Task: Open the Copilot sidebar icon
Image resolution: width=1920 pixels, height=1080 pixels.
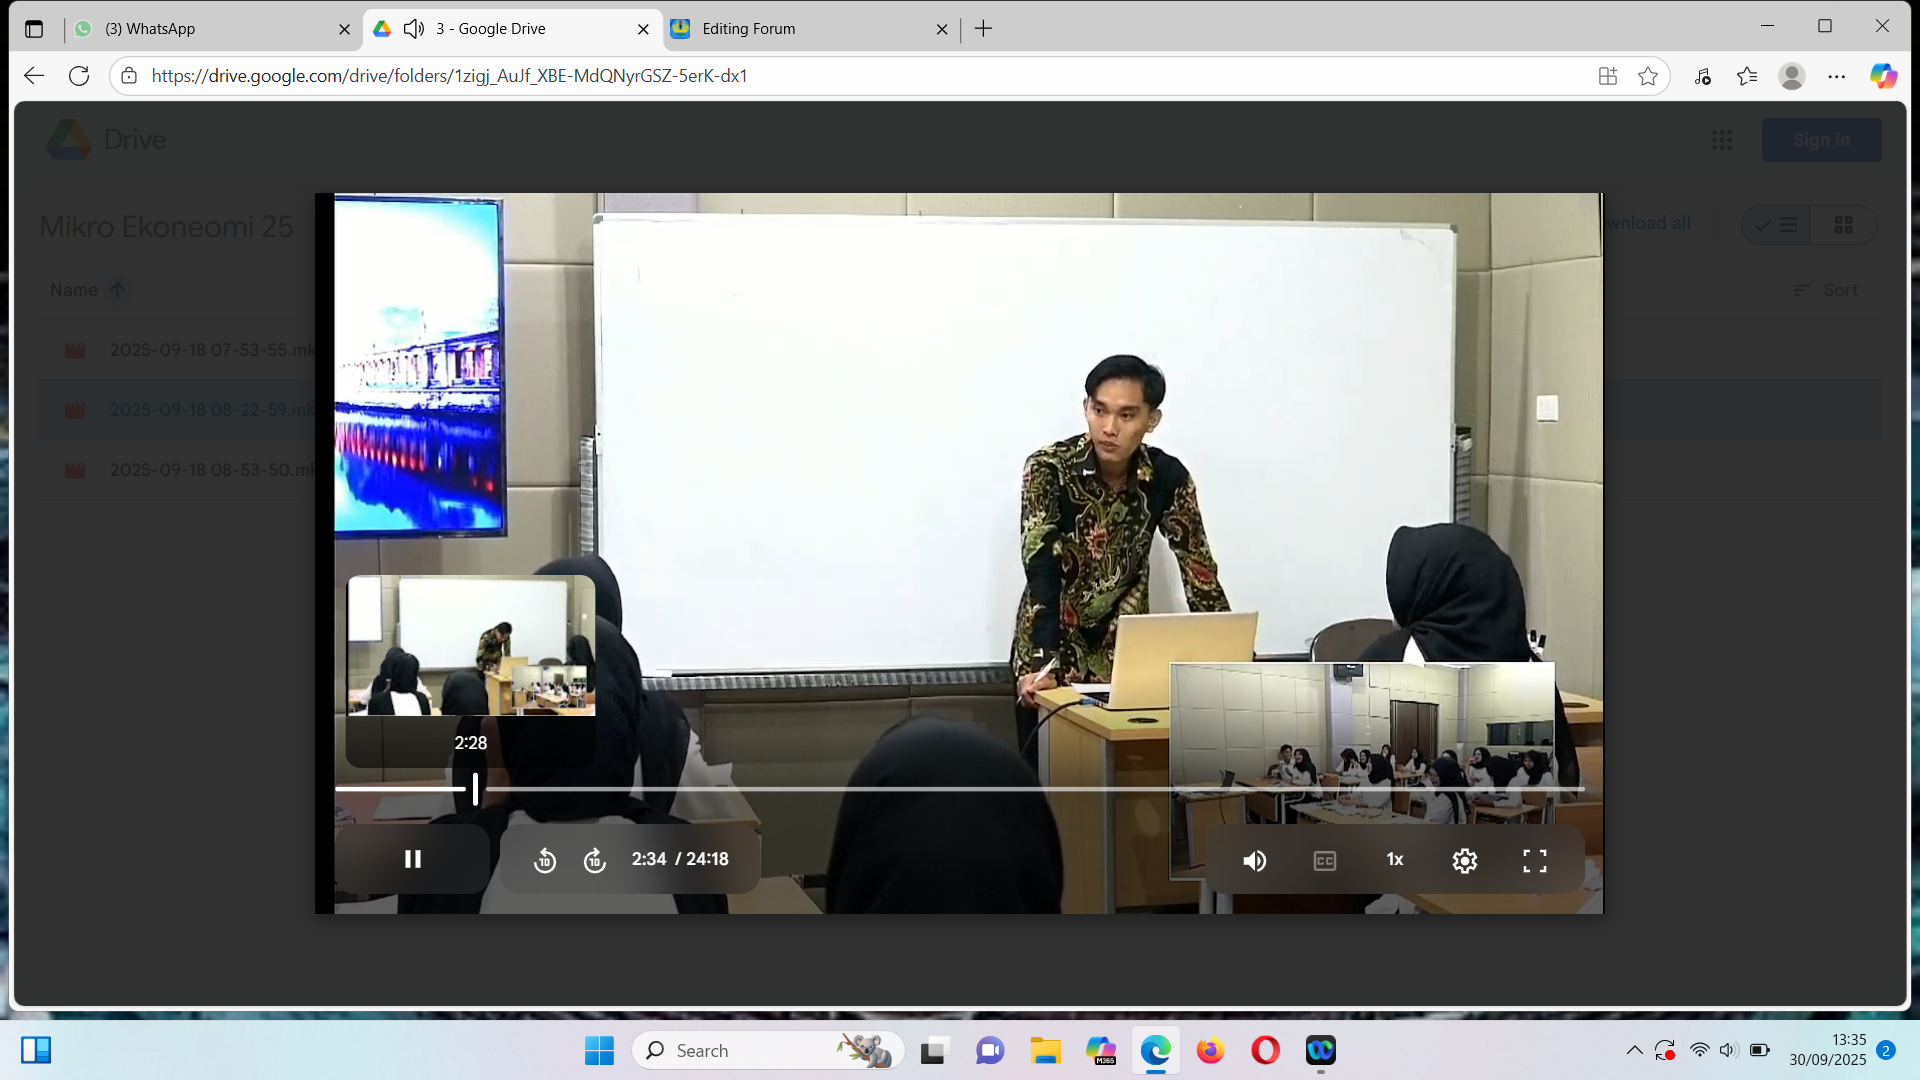Action: tap(1883, 76)
